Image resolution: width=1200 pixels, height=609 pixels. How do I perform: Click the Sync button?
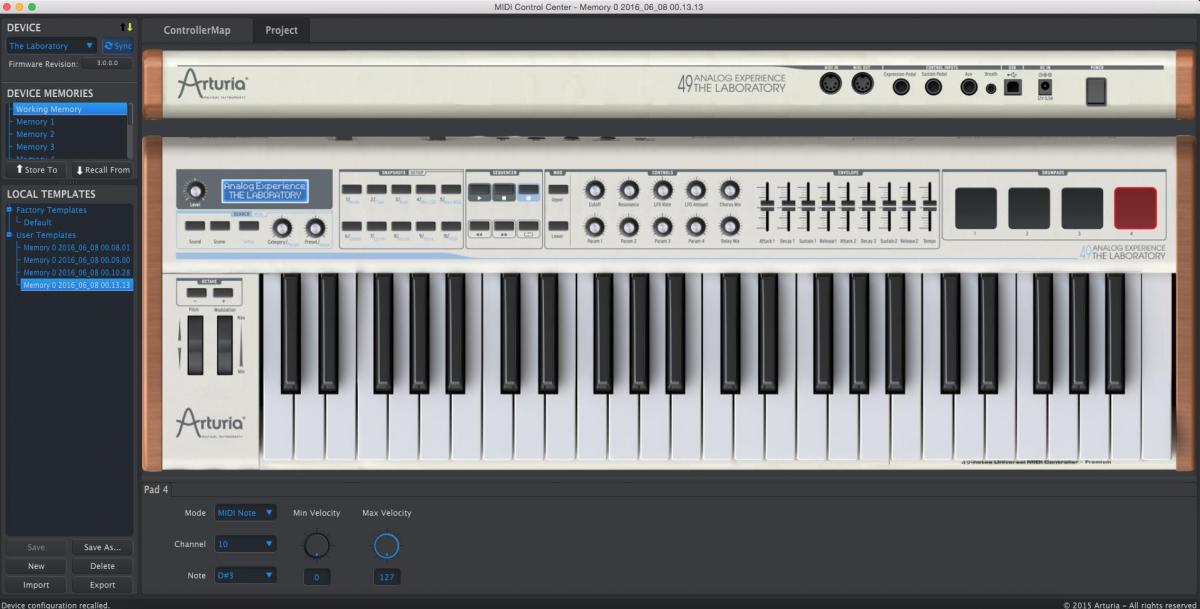pos(117,46)
